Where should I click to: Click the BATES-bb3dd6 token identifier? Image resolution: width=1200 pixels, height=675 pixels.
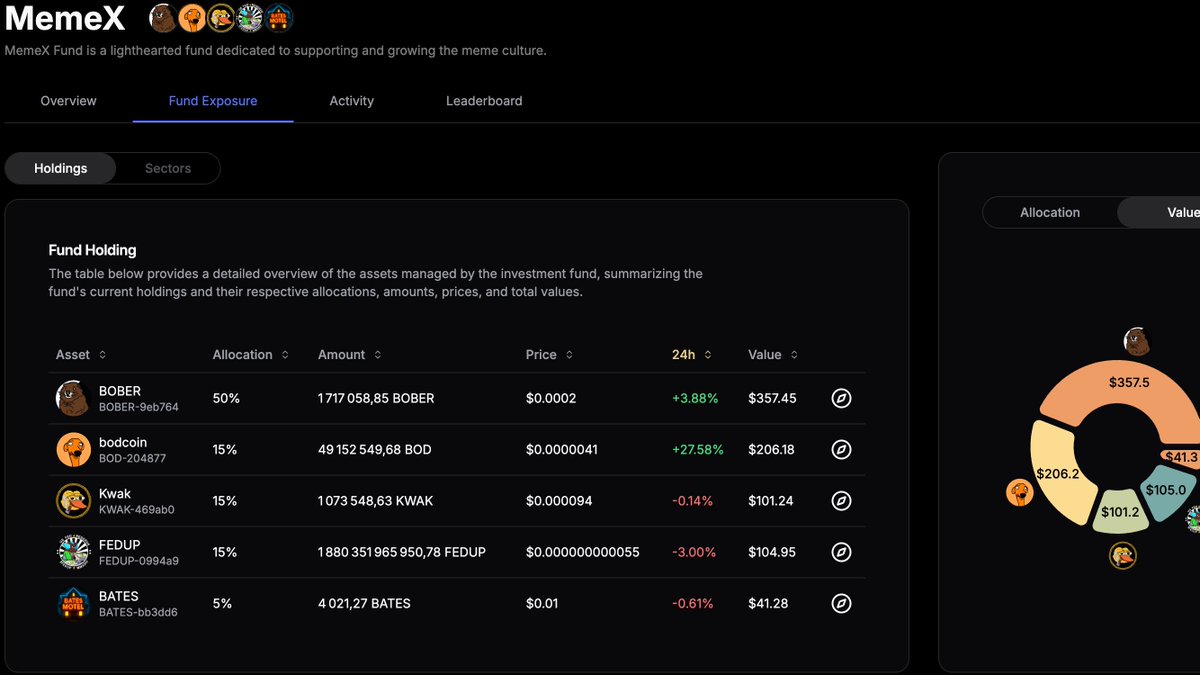click(x=138, y=612)
